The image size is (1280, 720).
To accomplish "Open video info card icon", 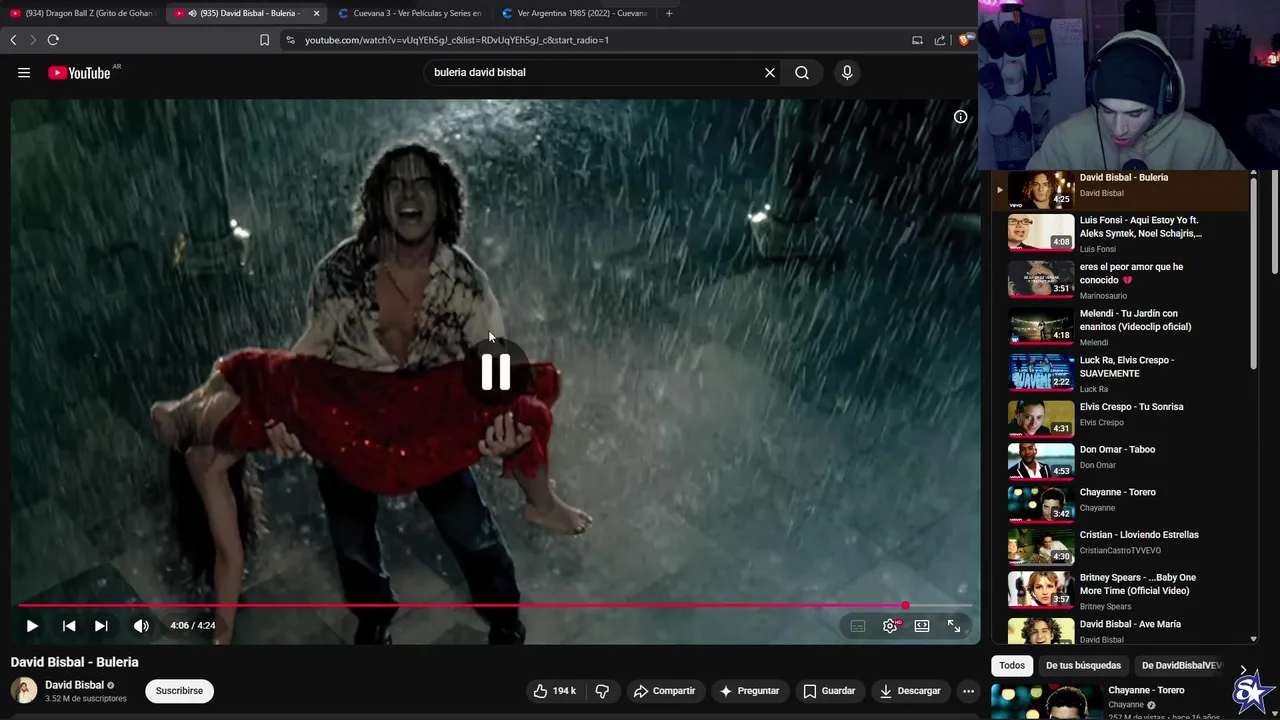I will coord(960,117).
